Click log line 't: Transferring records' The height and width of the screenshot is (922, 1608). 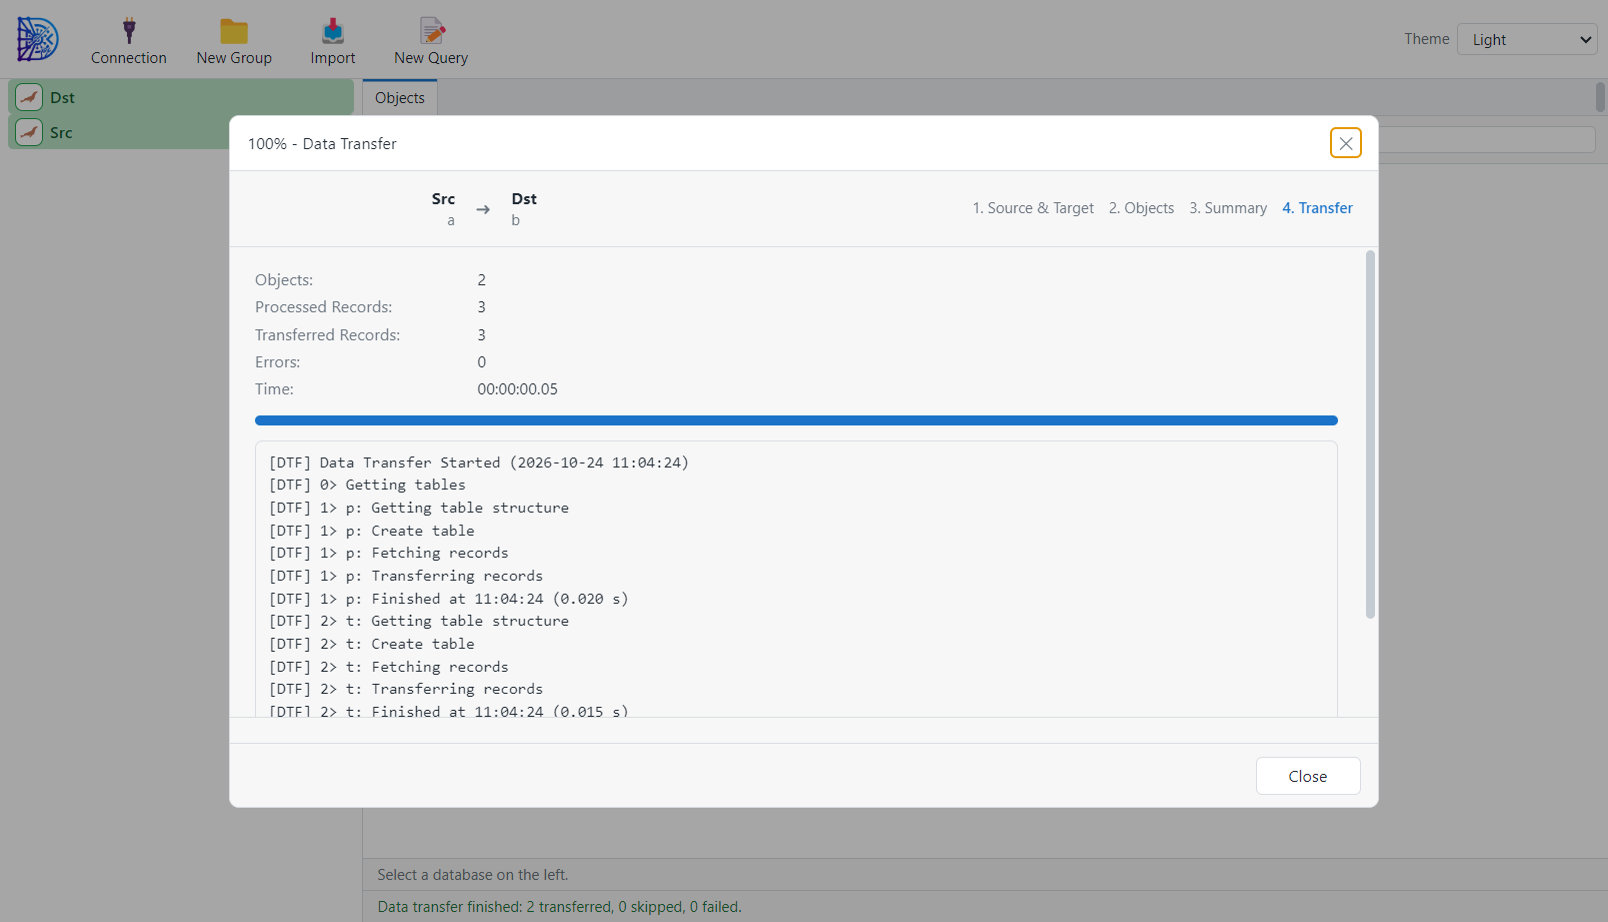tap(406, 689)
